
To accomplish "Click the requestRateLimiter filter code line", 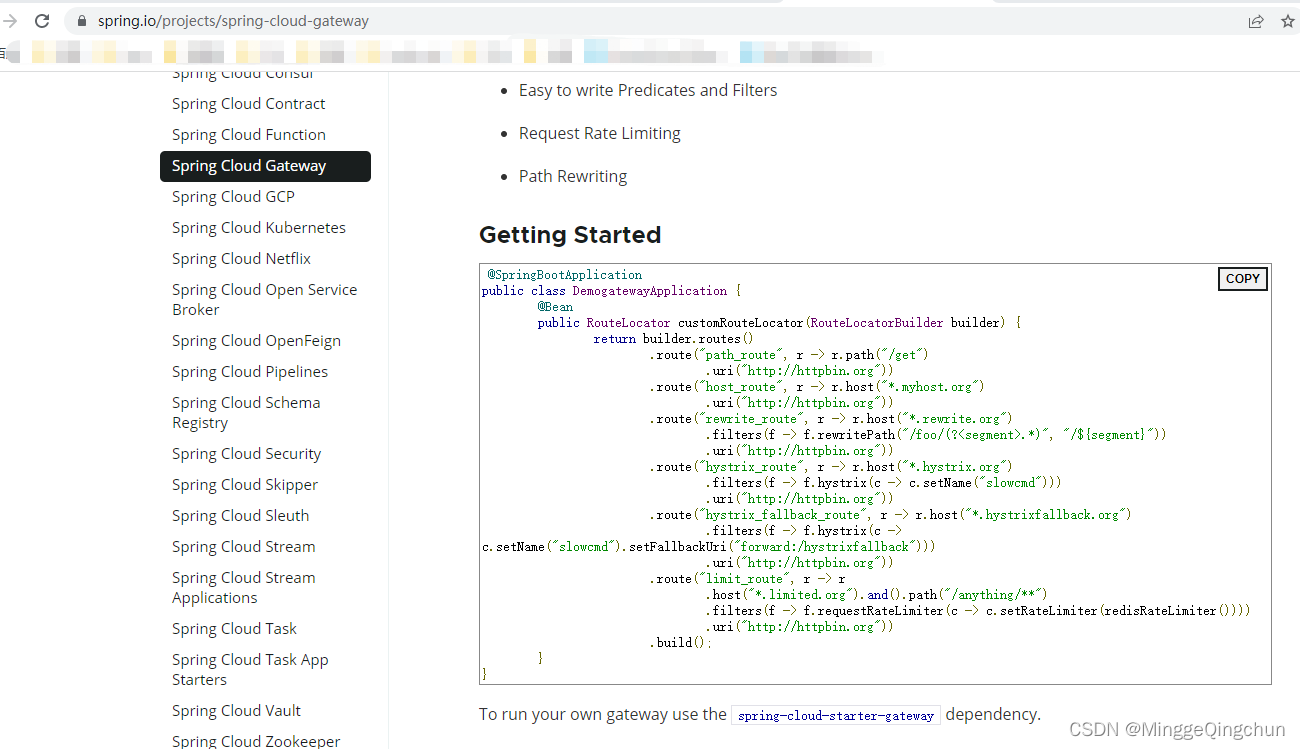I will 978,611.
